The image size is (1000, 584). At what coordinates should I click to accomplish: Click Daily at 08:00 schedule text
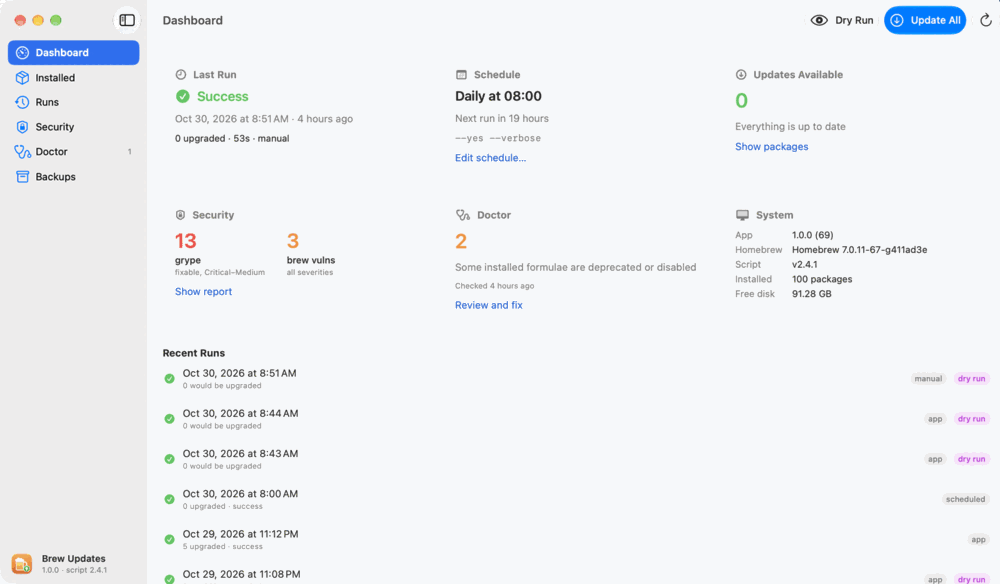pos(498,96)
